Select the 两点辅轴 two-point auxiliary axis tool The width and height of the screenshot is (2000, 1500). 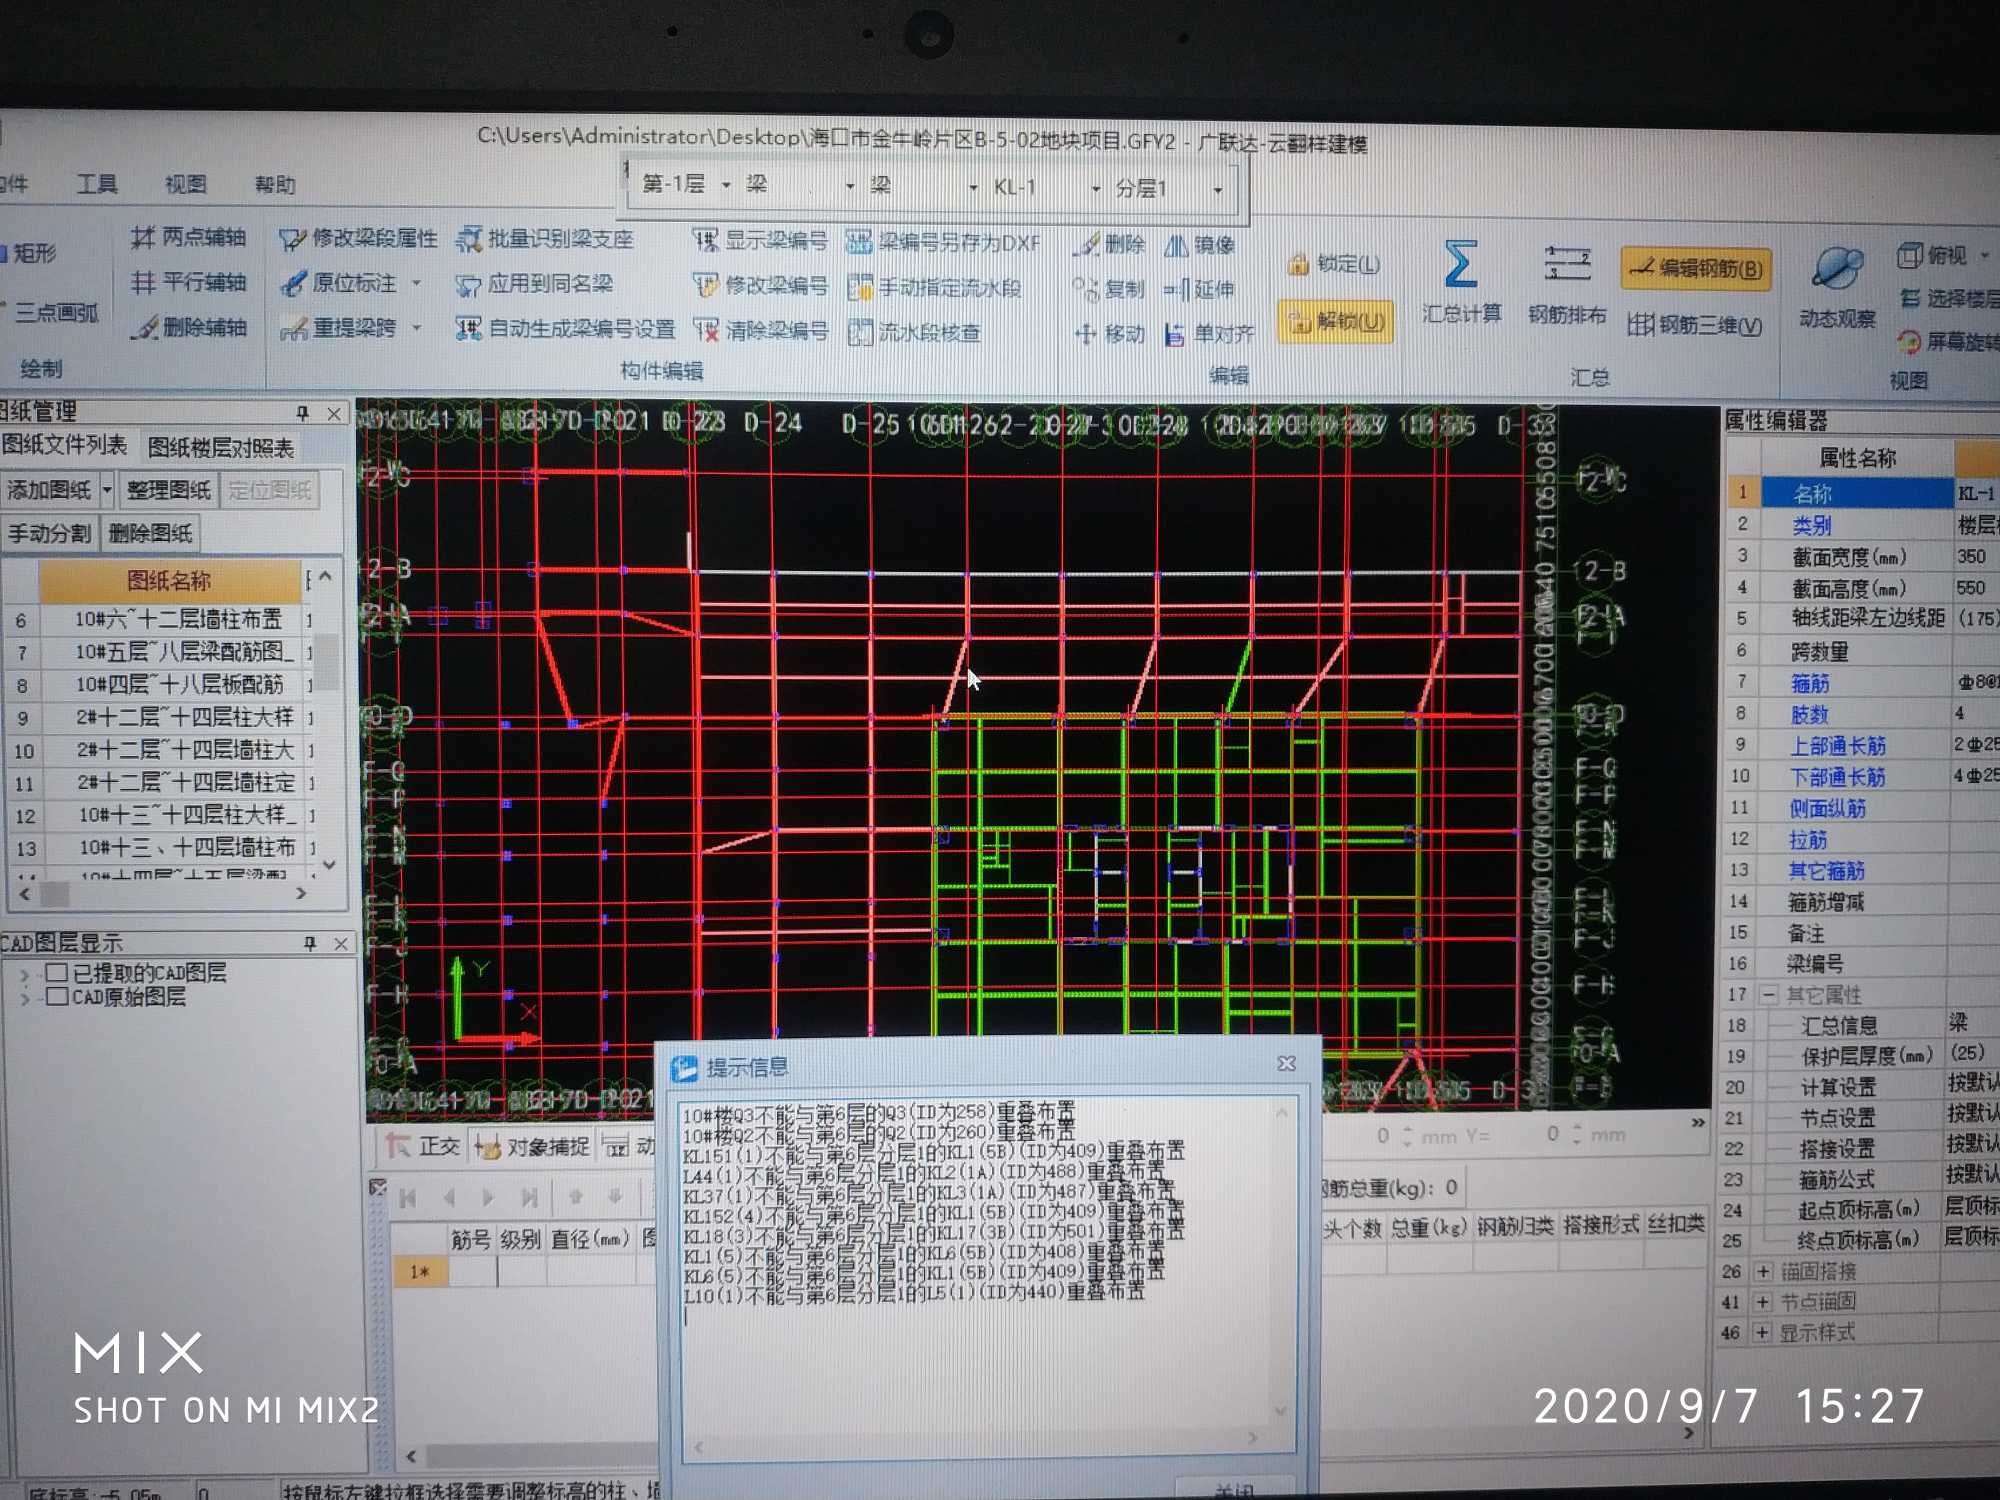[x=188, y=237]
